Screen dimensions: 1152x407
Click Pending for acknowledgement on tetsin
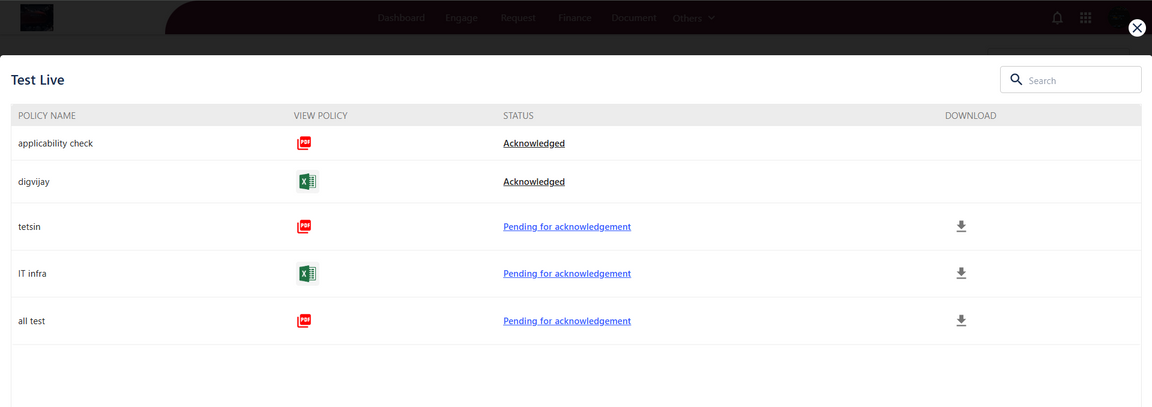coord(566,227)
